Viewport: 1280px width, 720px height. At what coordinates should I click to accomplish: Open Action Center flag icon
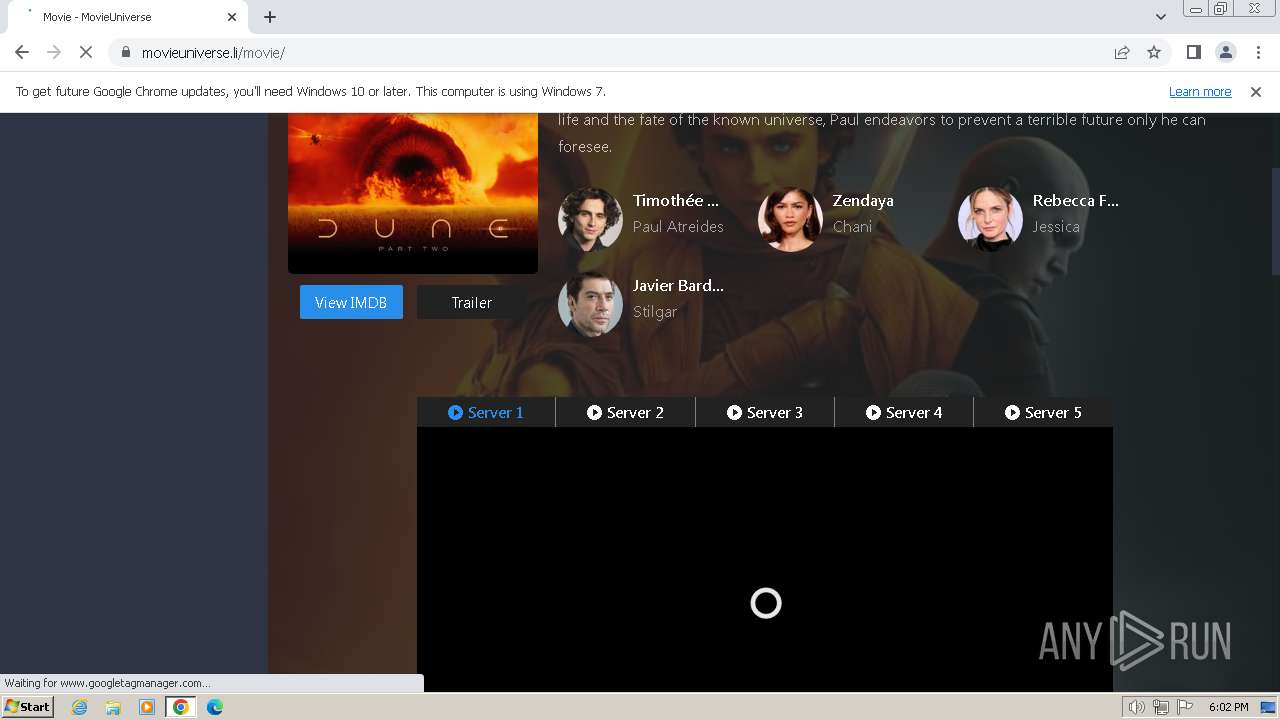click(1185, 707)
